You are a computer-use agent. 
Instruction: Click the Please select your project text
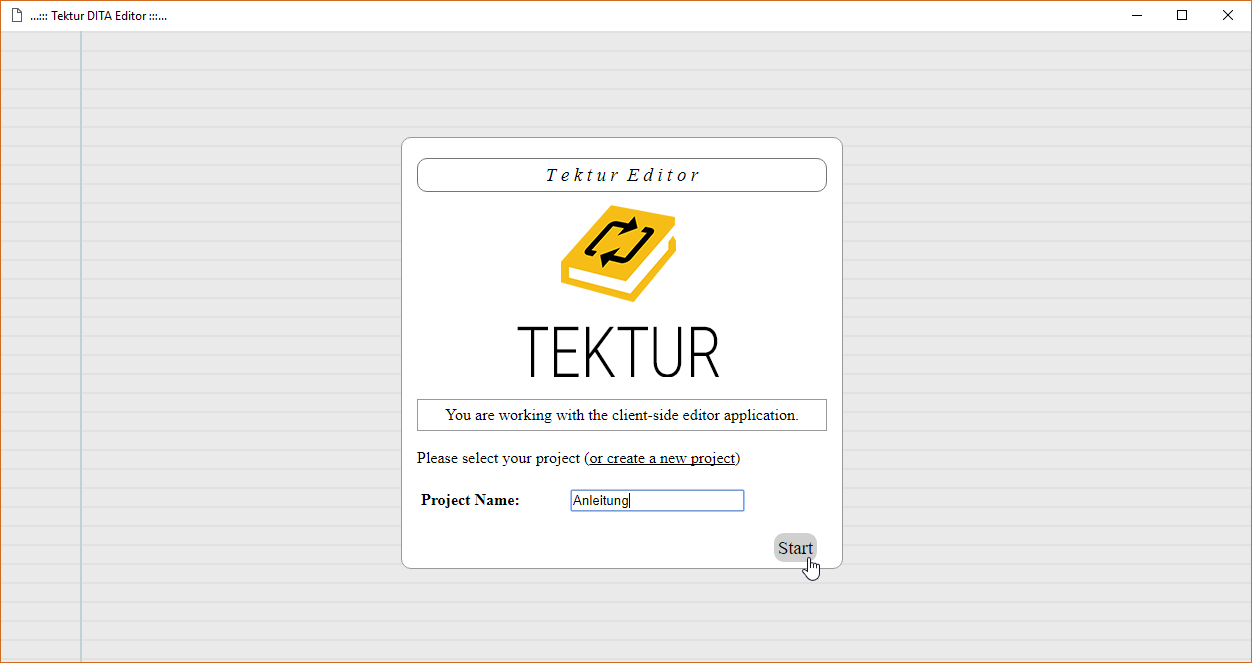(x=498, y=458)
